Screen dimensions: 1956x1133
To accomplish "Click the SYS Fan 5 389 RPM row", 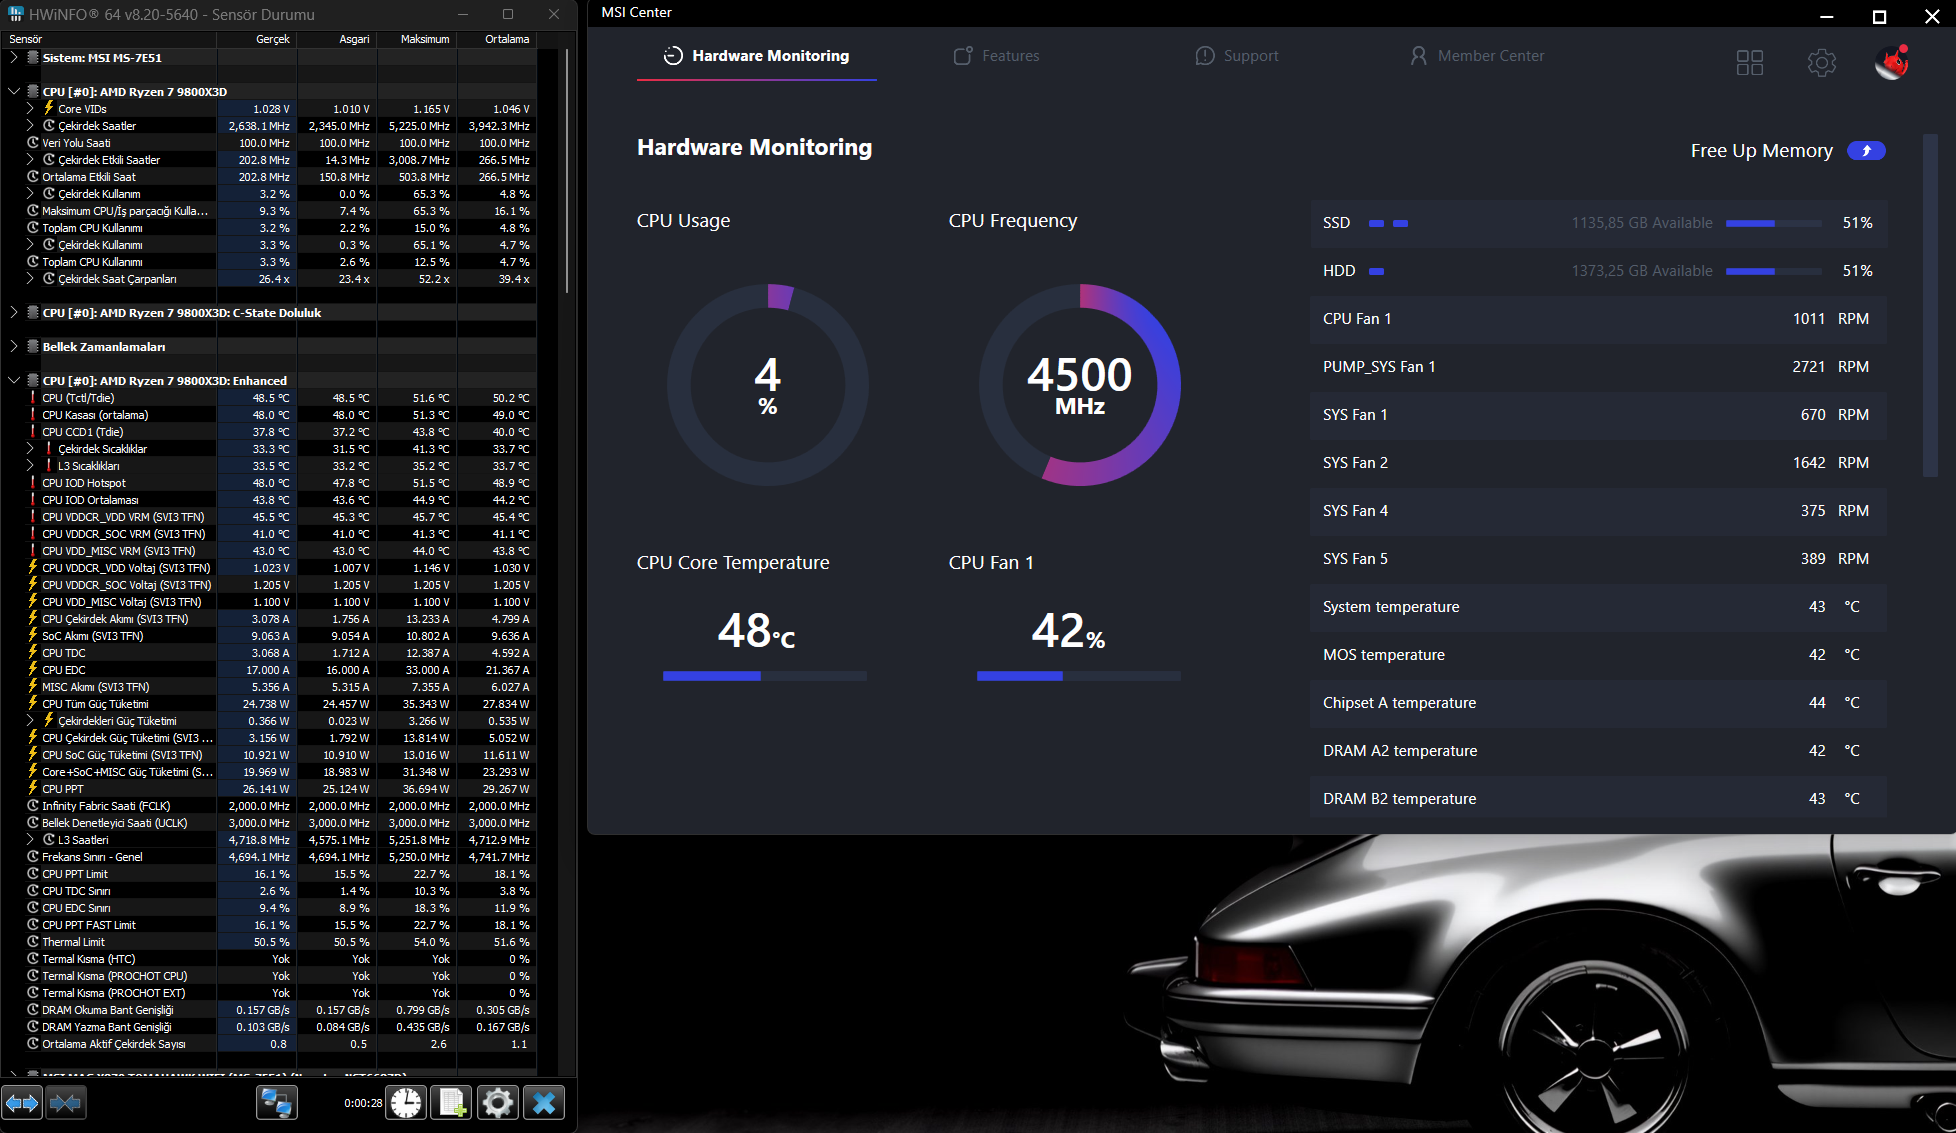I will [1598, 559].
